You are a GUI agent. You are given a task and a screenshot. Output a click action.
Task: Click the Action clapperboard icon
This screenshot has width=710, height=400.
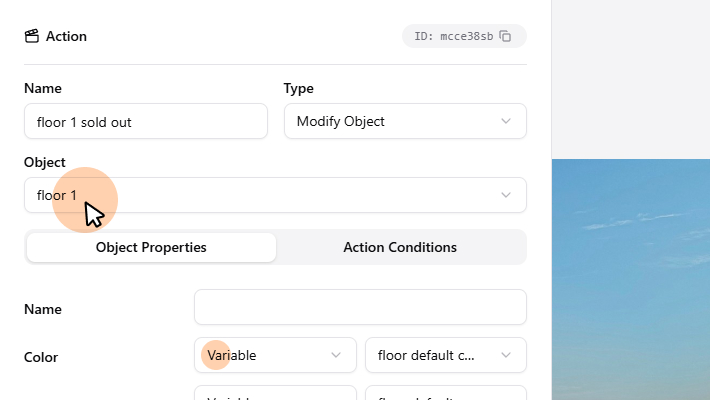point(32,36)
